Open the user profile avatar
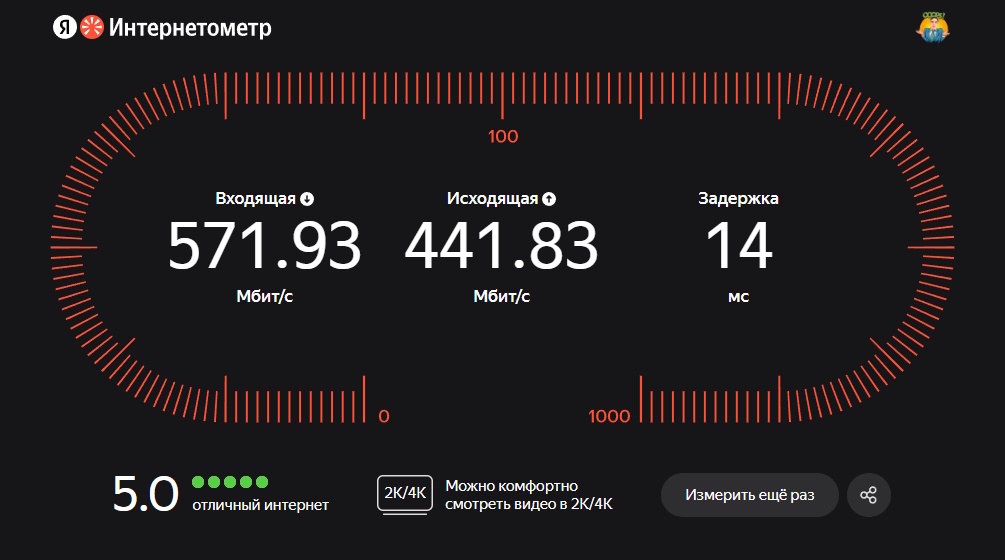This screenshot has height=560, width=1005. [x=933, y=28]
